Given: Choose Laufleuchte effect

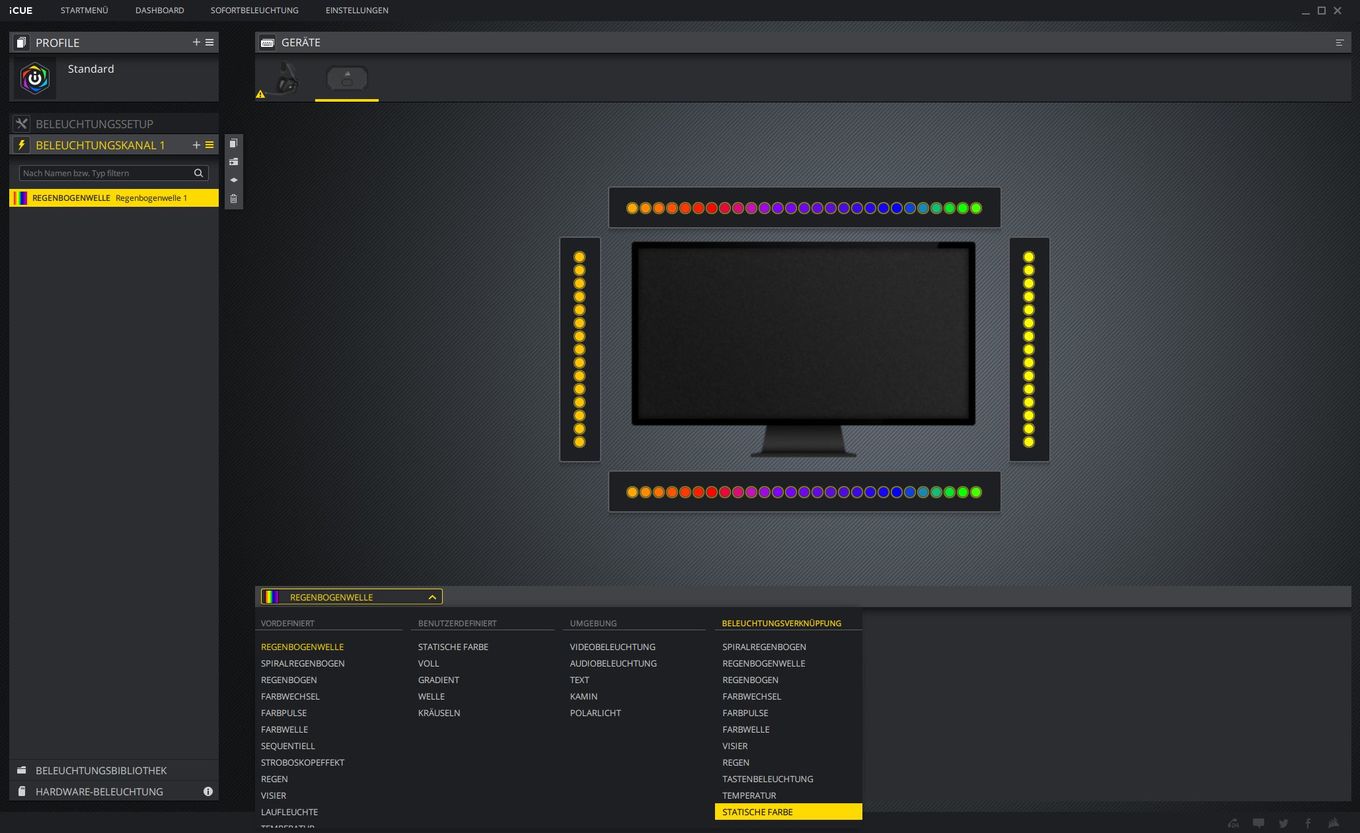Looking at the screenshot, I should click(x=289, y=812).
